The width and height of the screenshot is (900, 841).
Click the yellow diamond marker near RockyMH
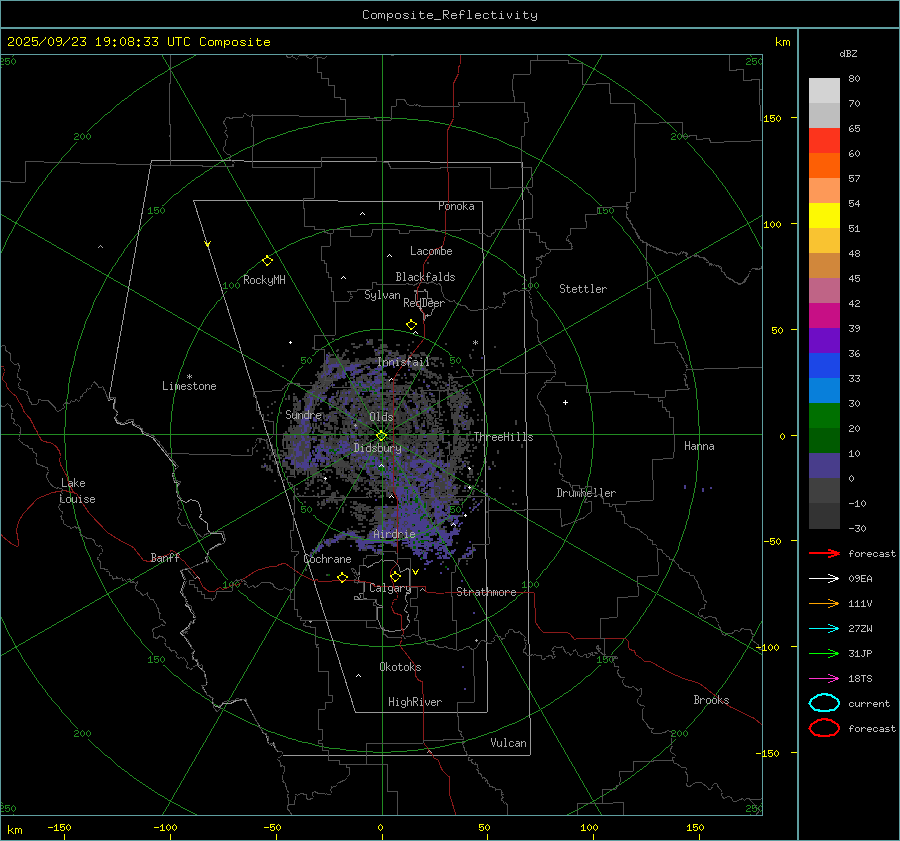pyautogui.click(x=267, y=260)
